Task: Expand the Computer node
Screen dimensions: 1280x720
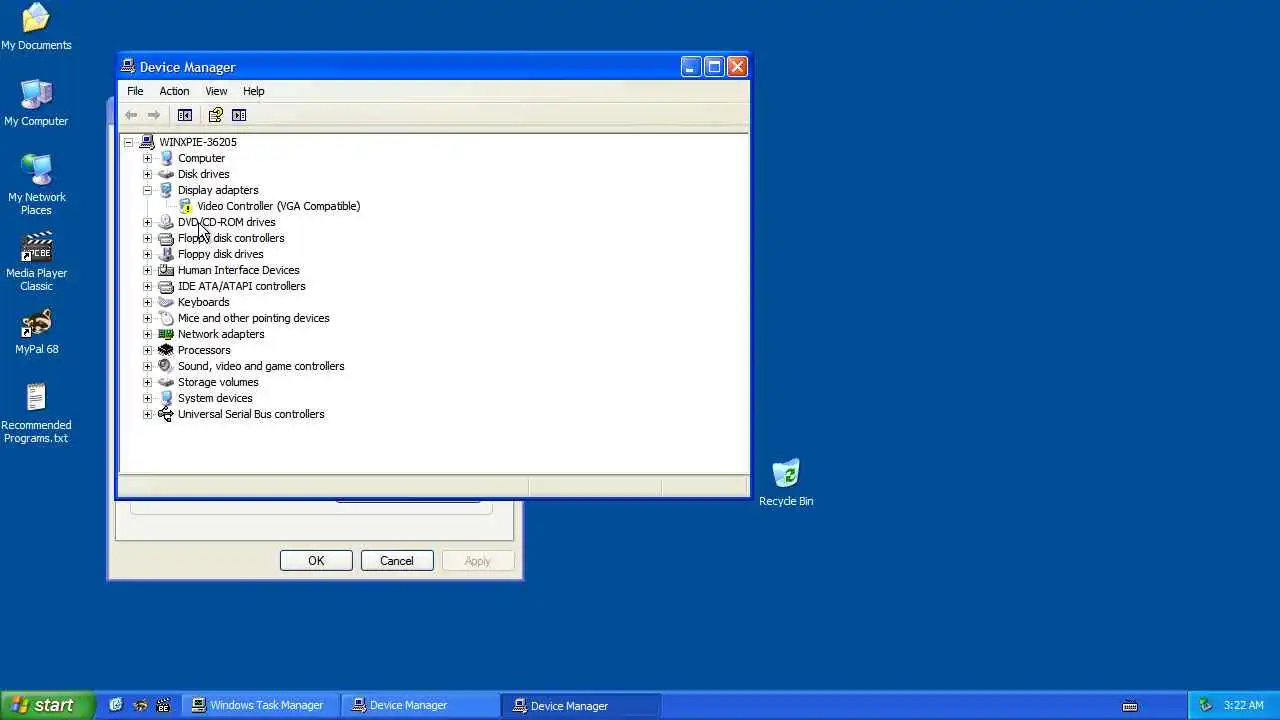Action: point(147,158)
